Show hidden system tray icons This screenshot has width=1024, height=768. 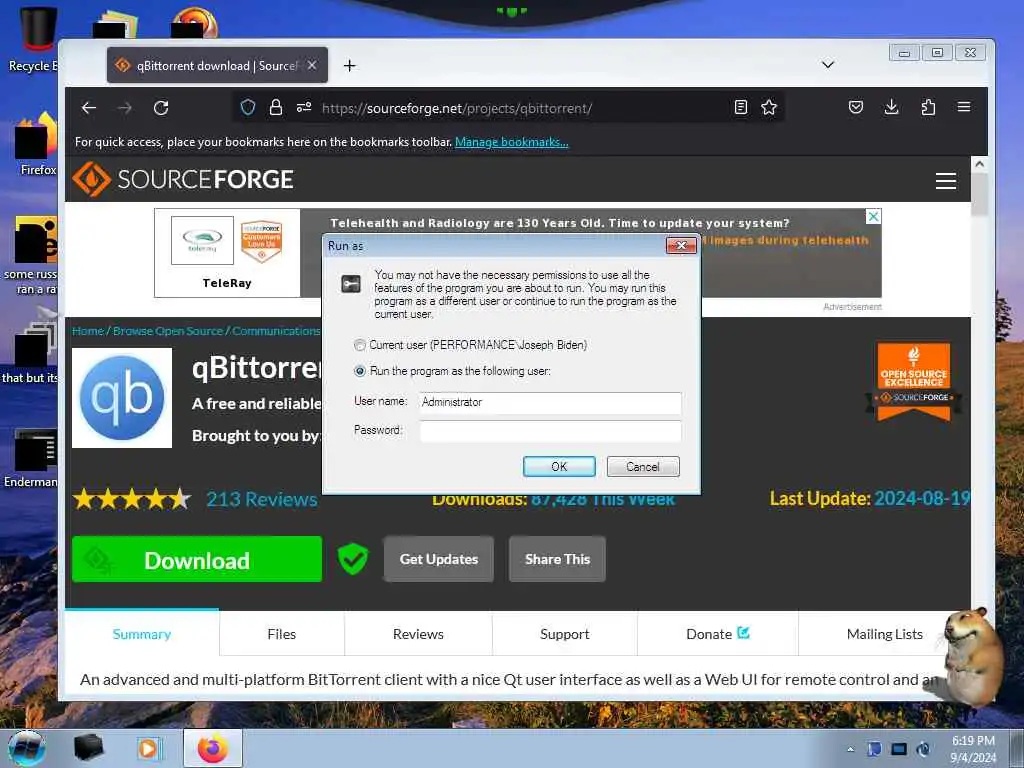[x=850, y=749]
